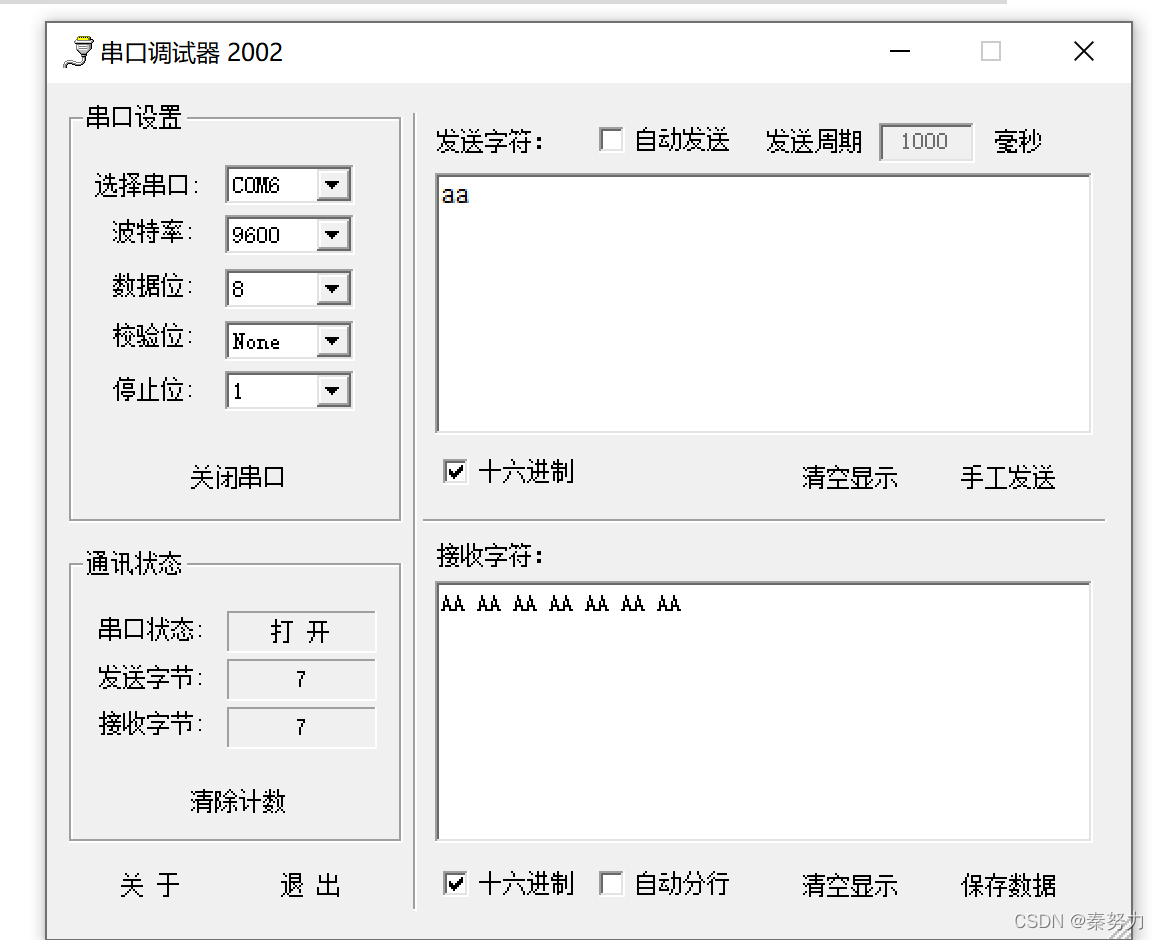Click the 串口状态 field showing 打开
1158x940 pixels.
coord(301,631)
